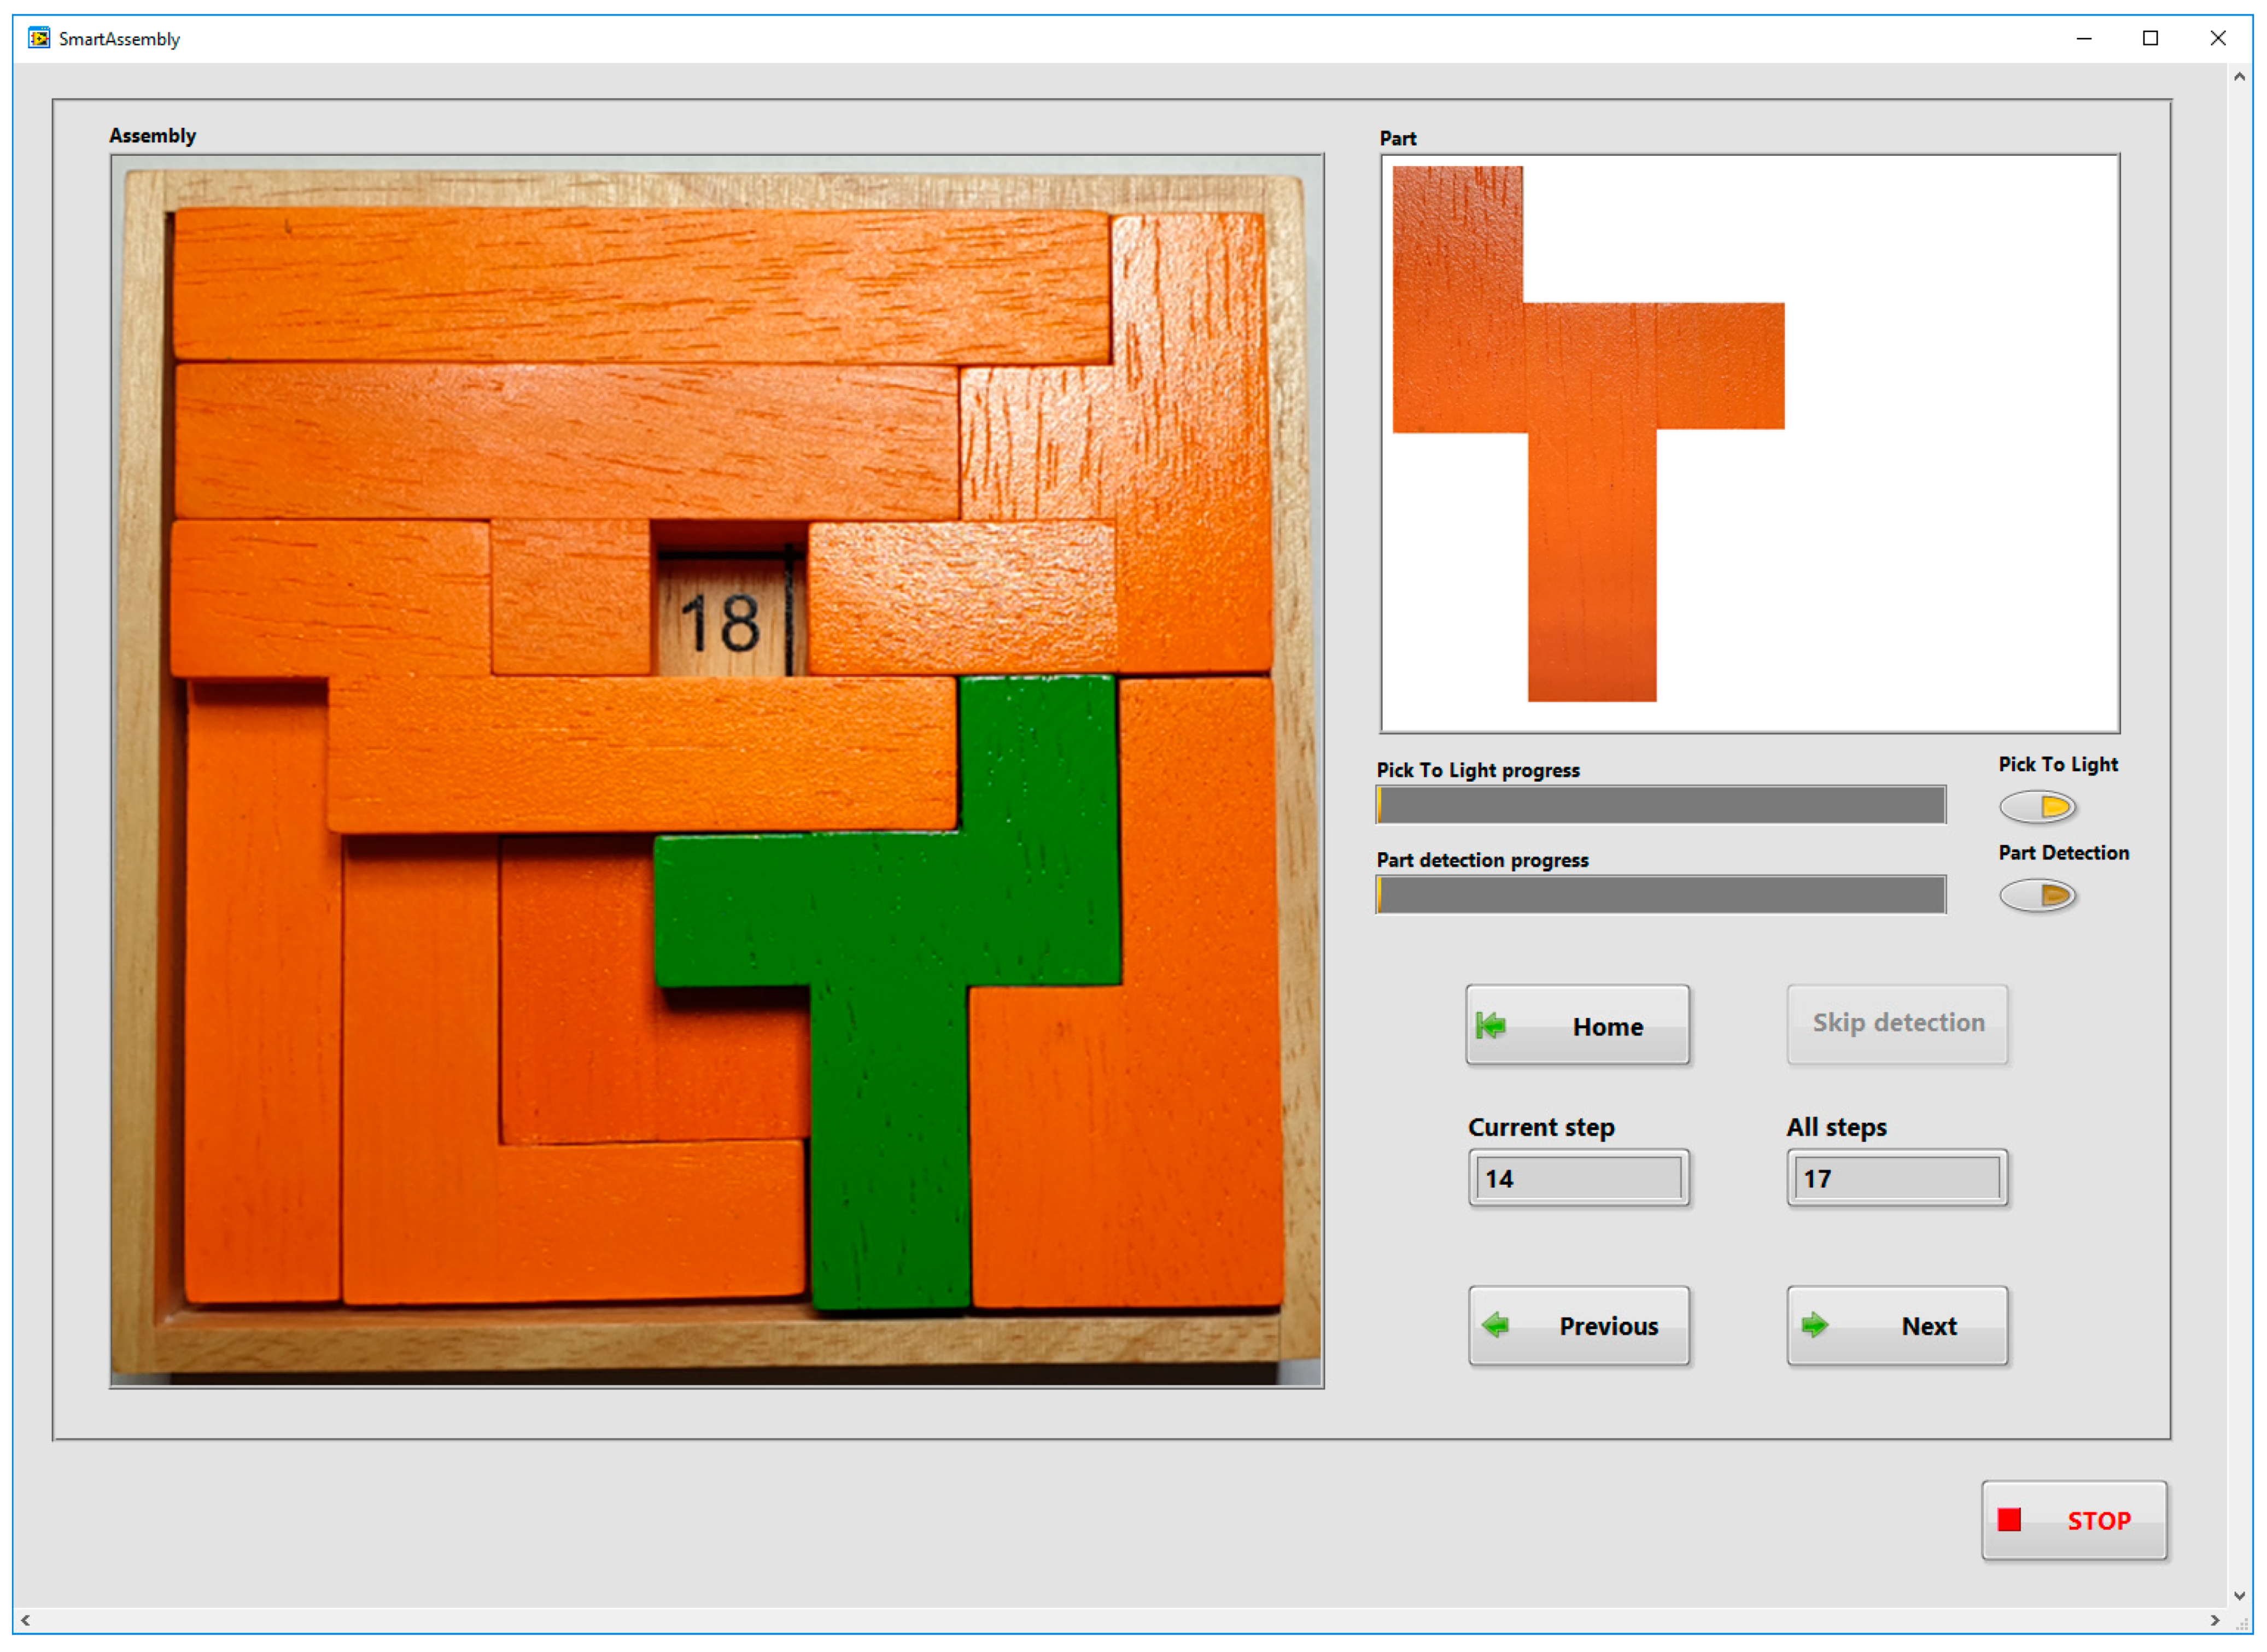Viewport: 2267px width, 1652px height.
Task: Click the green arrow icon on Home button
Action: click(1490, 1026)
